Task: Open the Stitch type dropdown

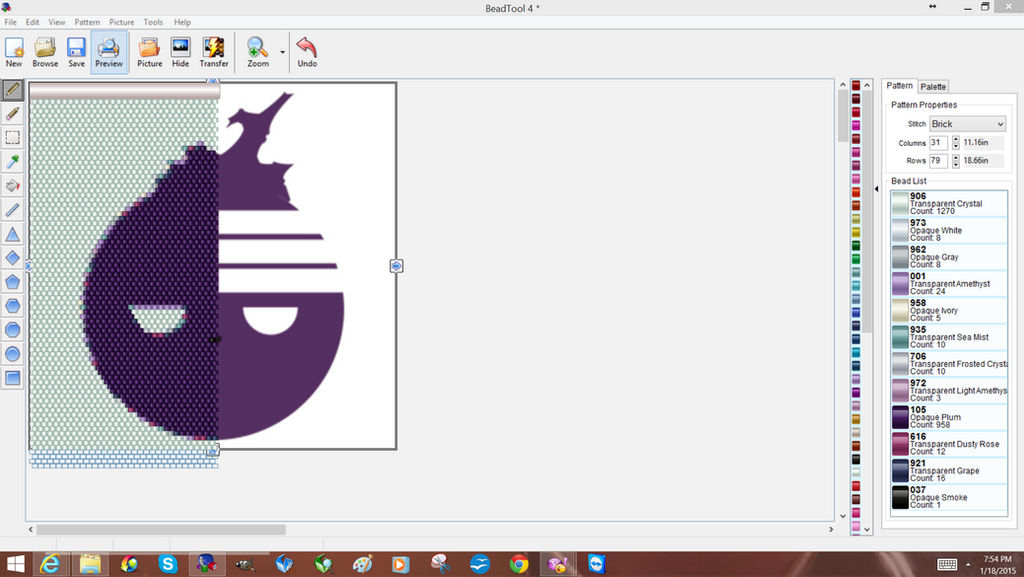Action: pos(967,124)
